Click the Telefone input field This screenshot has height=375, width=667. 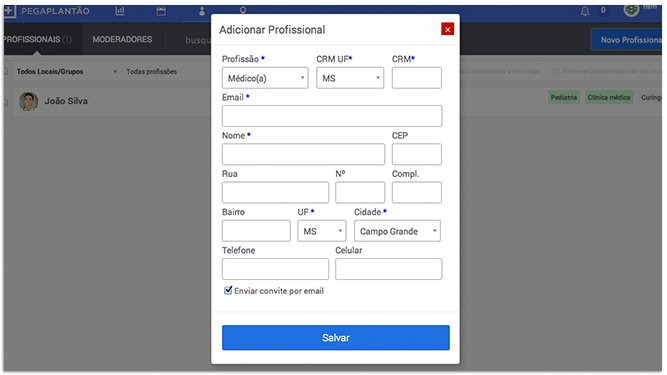[275, 269]
